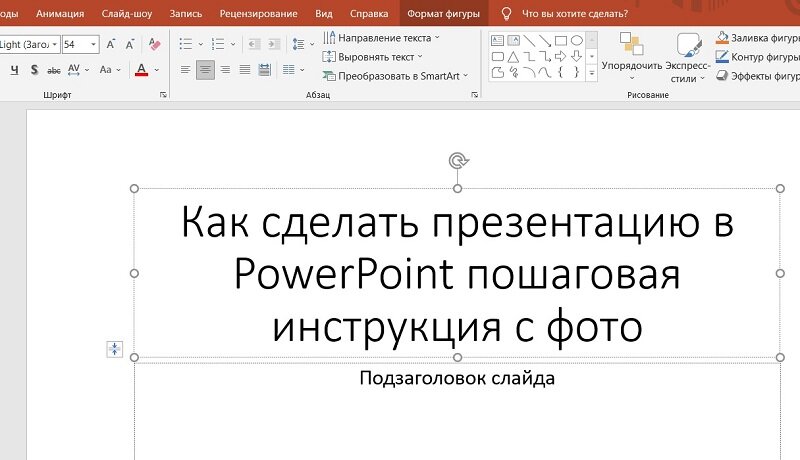Click the Change Case Aa icon
Screen dimensions: 800x460
click(x=105, y=69)
